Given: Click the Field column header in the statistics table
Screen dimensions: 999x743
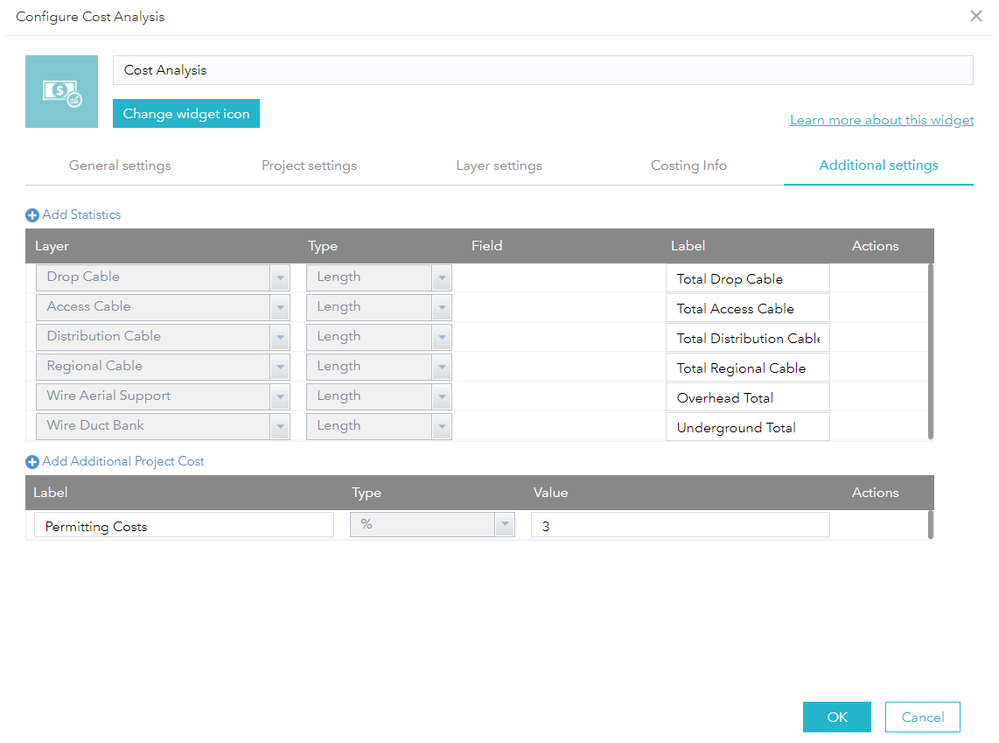Looking at the screenshot, I should click(x=487, y=246).
